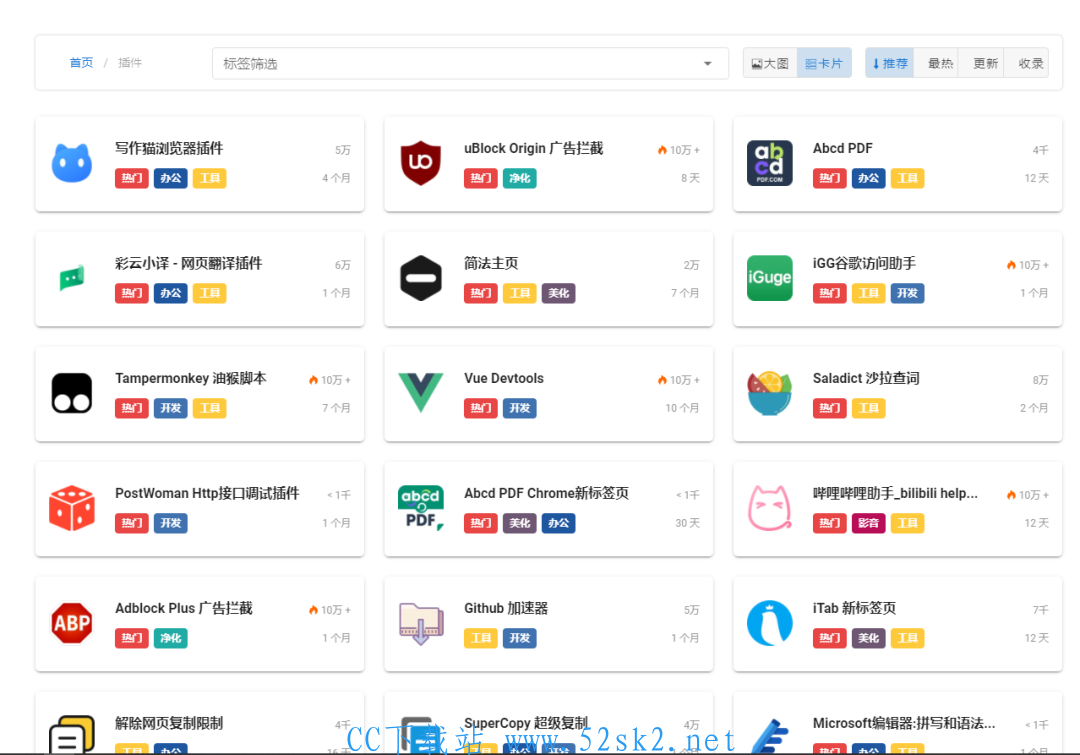
Task: Focus the 标签筛选 tag filter field
Action: [470, 63]
